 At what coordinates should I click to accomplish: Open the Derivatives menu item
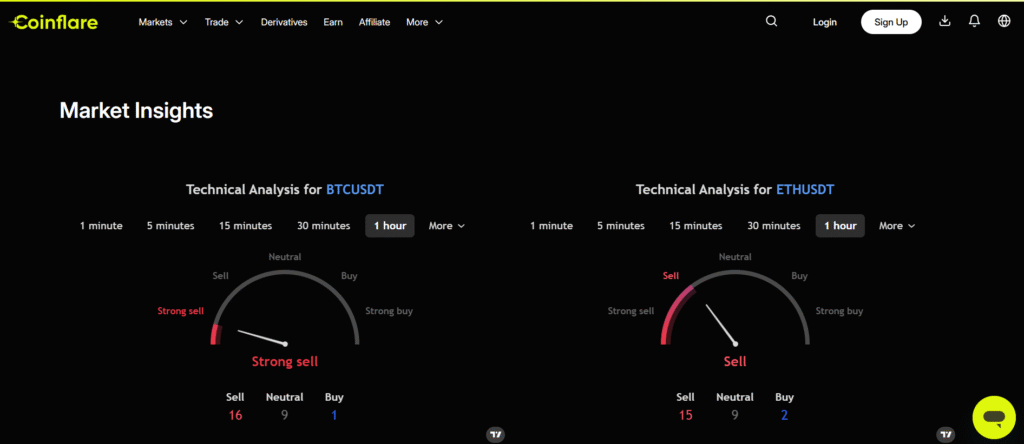click(x=284, y=22)
